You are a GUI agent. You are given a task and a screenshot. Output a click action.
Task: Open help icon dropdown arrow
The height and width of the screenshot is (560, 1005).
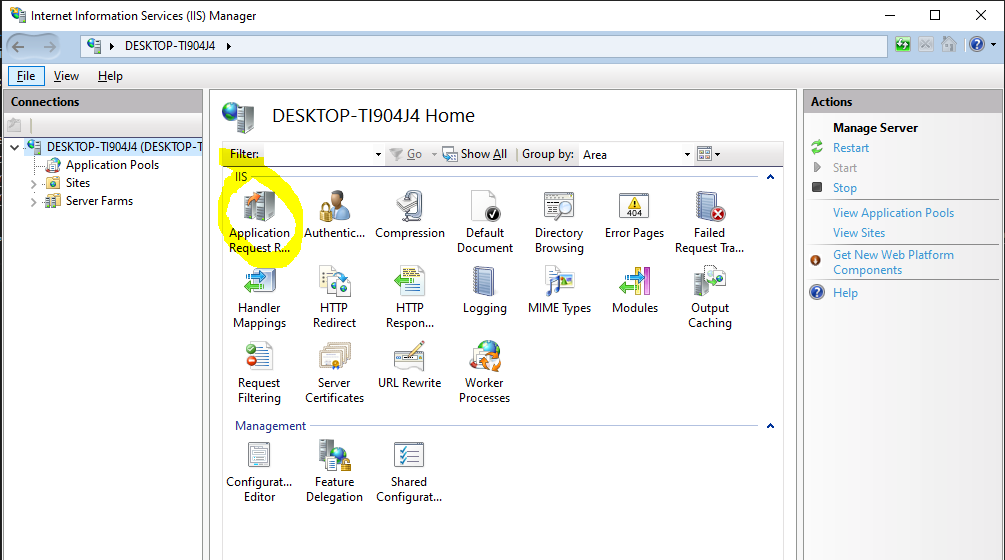pyautogui.click(x=993, y=44)
